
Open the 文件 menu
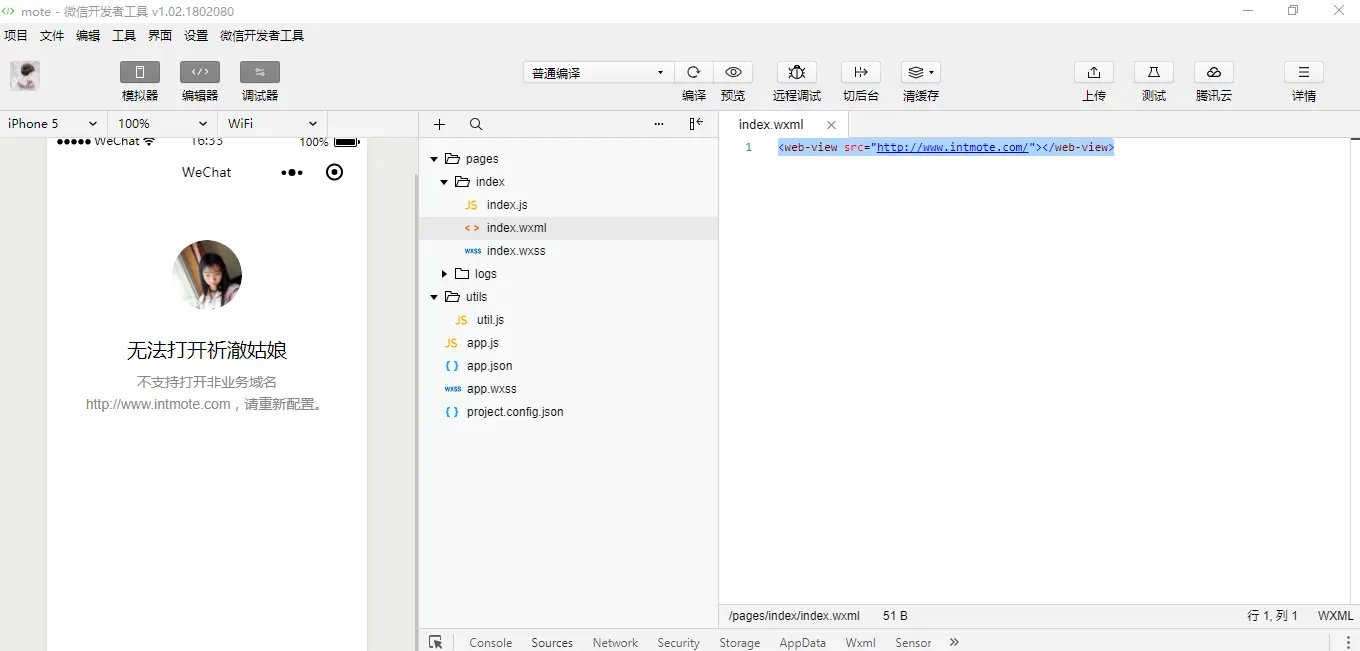pos(52,35)
